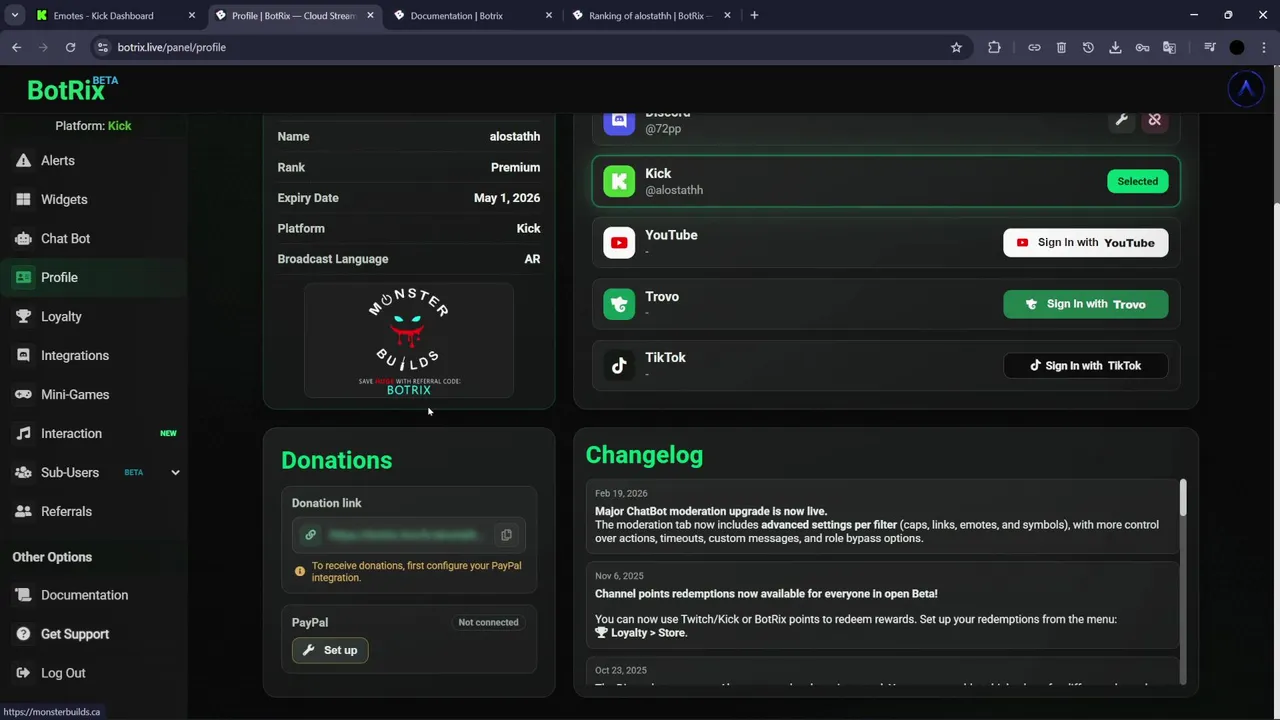The width and height of the screenshot is (1280, 720).
Task: Click Sign in with YouTube button
Action: tap(1085, 243)
